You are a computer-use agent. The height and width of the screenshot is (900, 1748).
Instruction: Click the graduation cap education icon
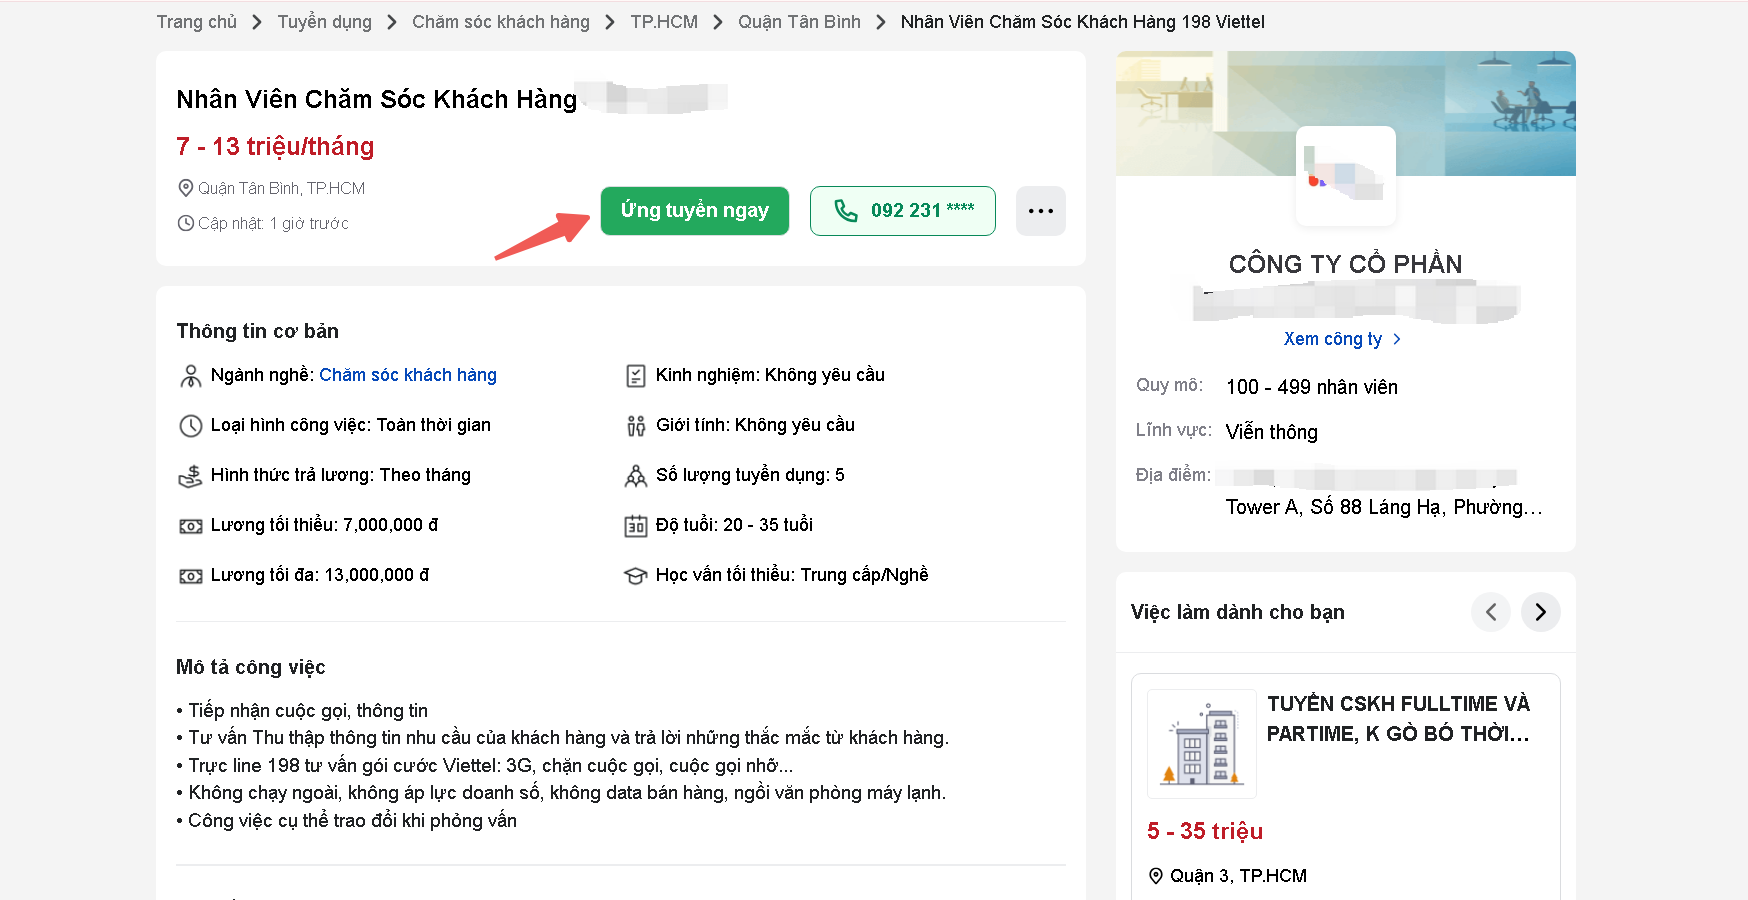click(635, 576)
